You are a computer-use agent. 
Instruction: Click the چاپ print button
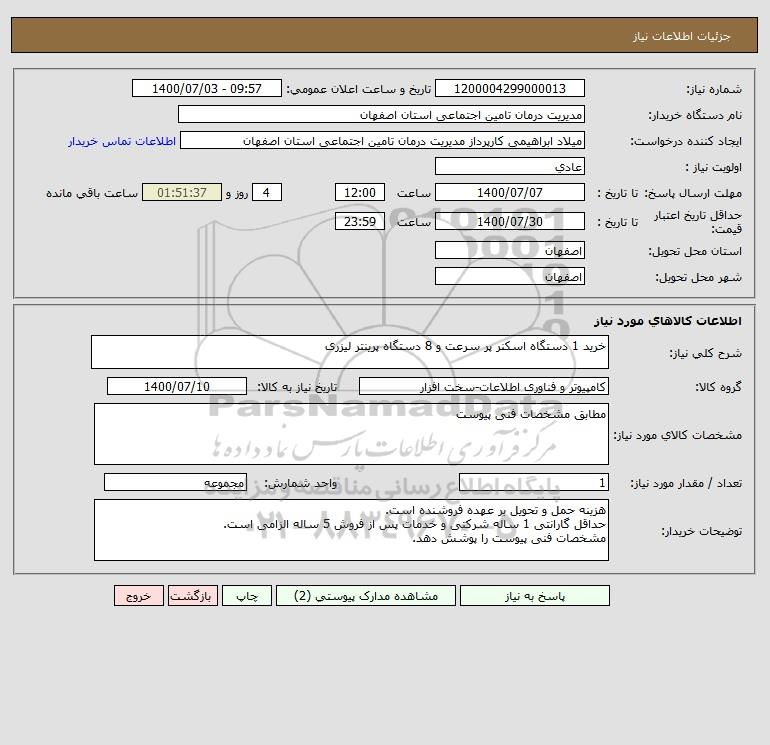click(247, 596)
